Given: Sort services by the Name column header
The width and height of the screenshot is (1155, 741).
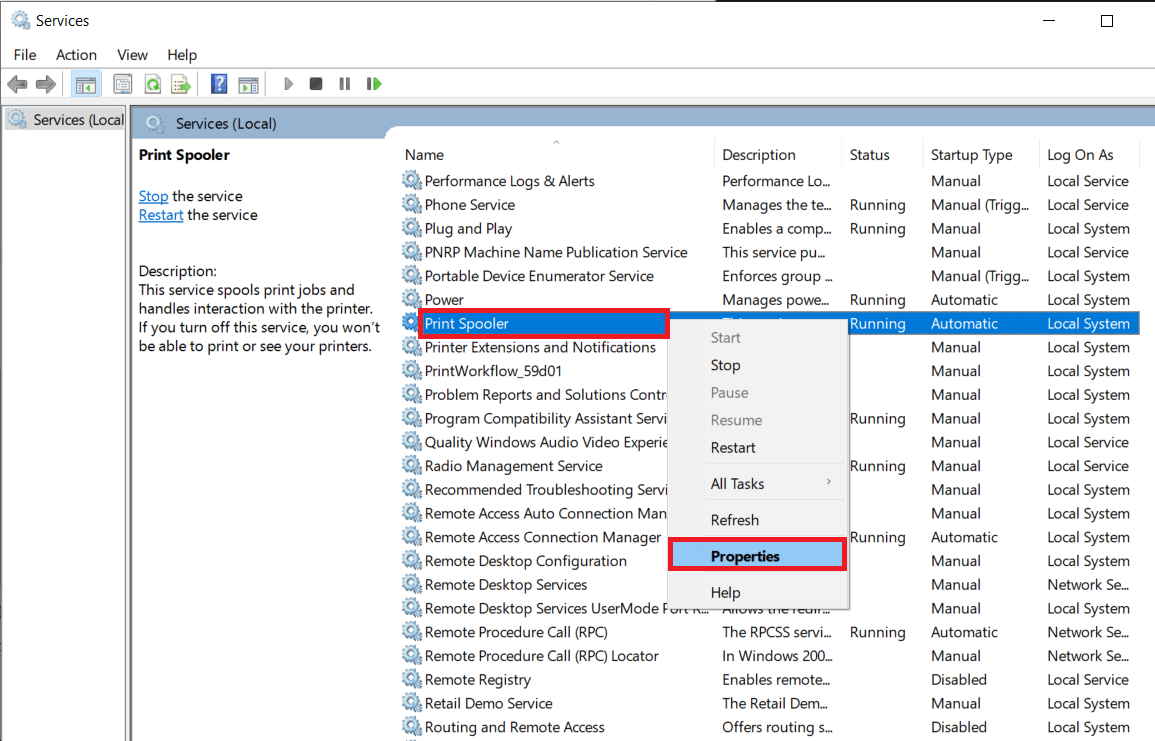Looking at the screenshot, I should (424, 155).
